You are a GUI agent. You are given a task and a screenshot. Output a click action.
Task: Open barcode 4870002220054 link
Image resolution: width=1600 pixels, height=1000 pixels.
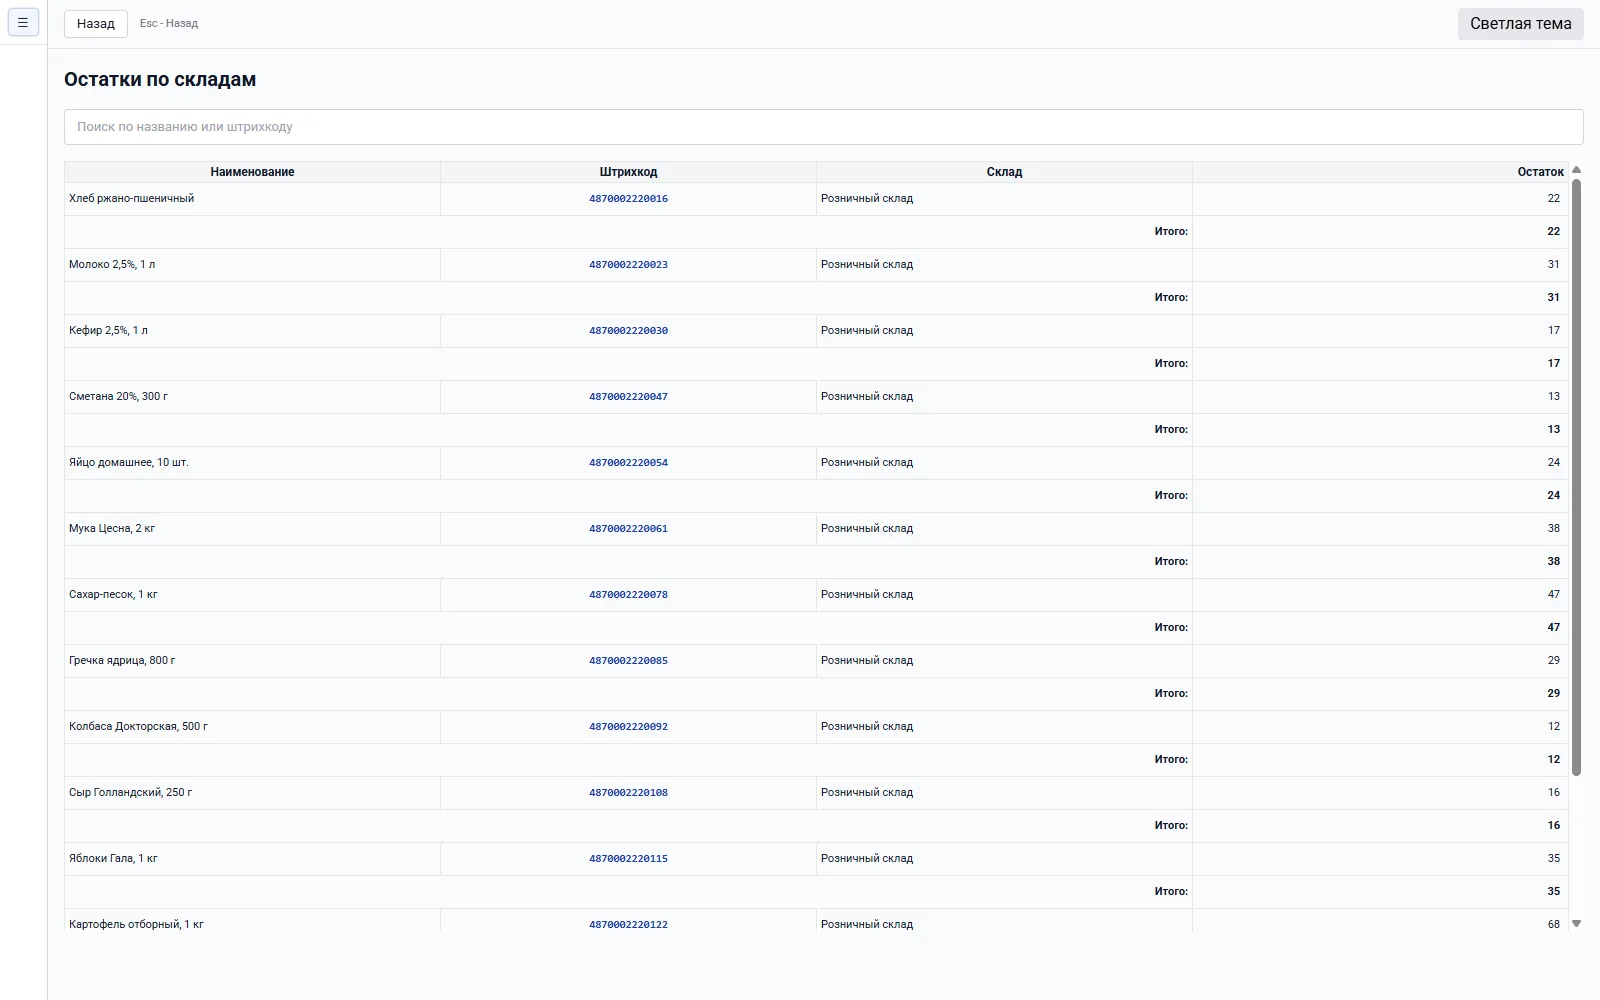(x=628, y=462)
